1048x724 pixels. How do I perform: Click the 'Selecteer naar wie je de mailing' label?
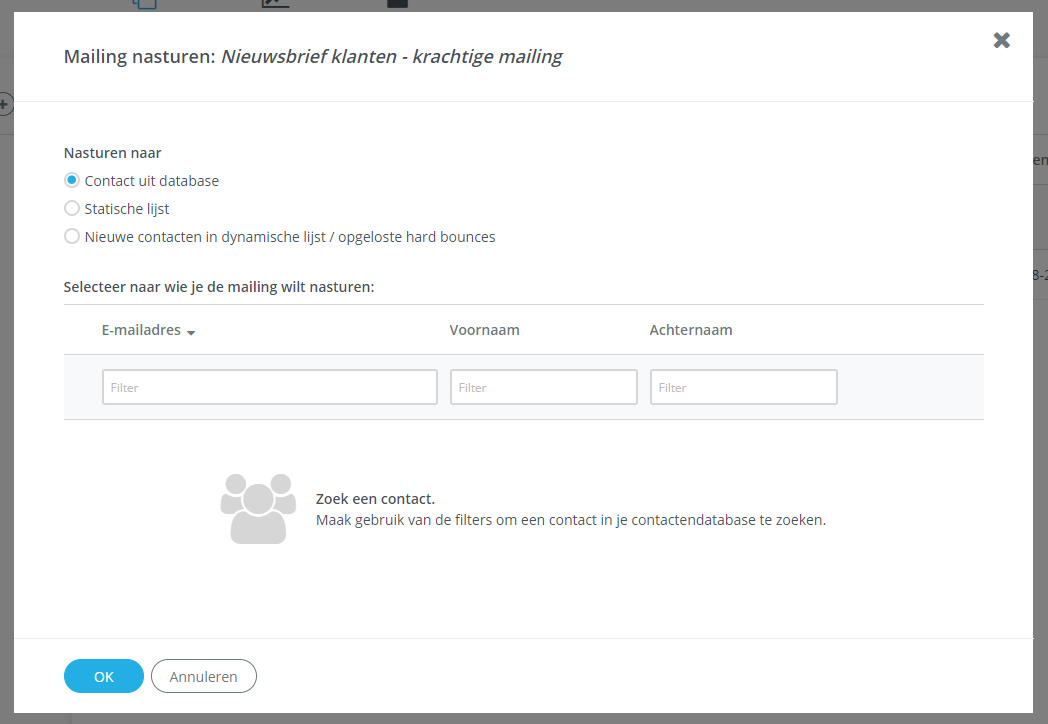(x=219, y=287)
